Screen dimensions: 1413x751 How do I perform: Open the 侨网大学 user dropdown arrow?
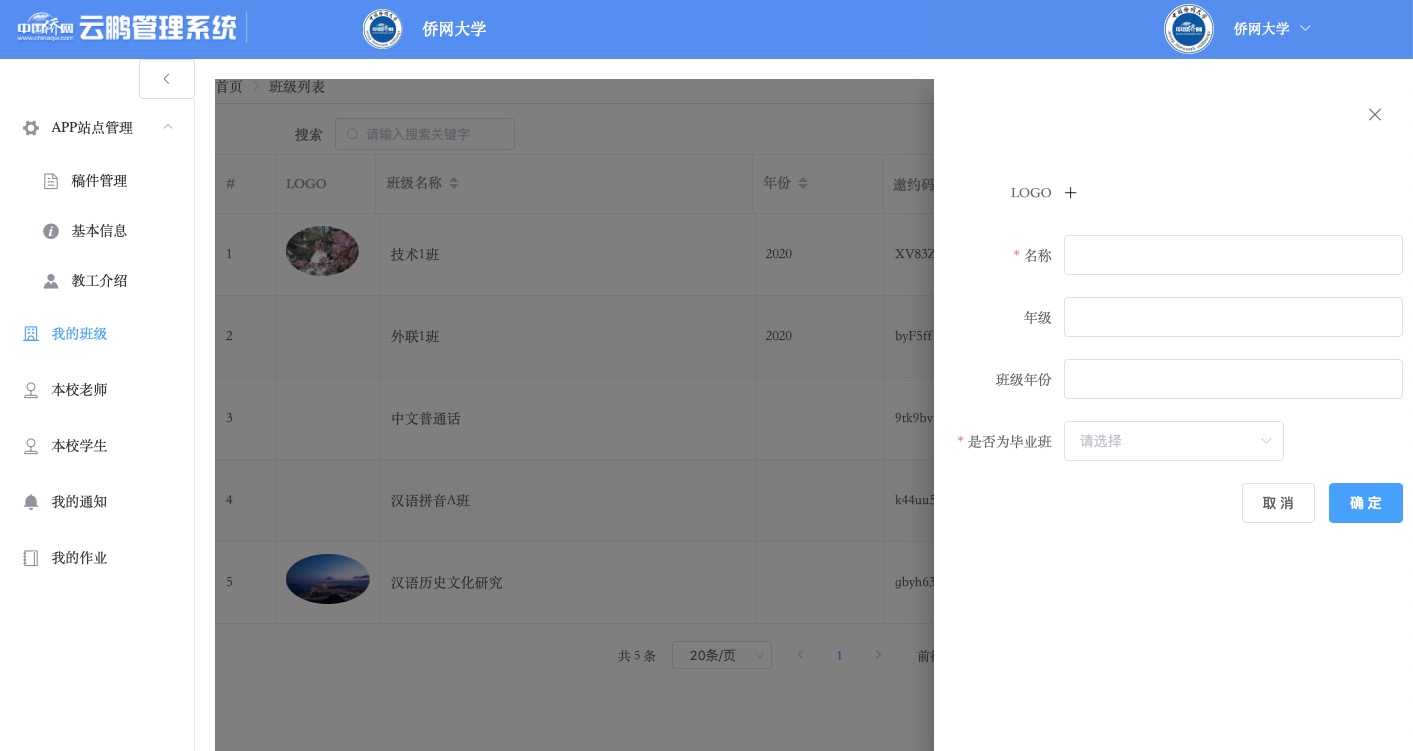coord(1305,29)
